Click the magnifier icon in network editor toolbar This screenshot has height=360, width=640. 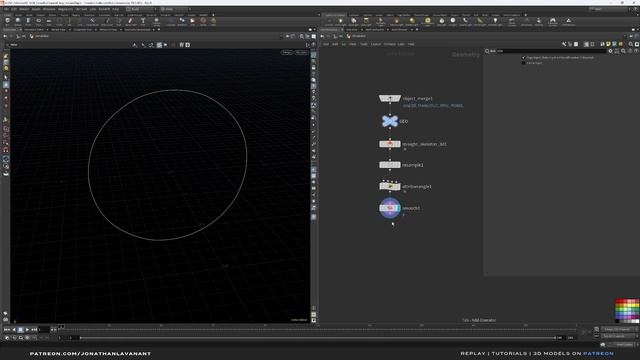[631, 44]
